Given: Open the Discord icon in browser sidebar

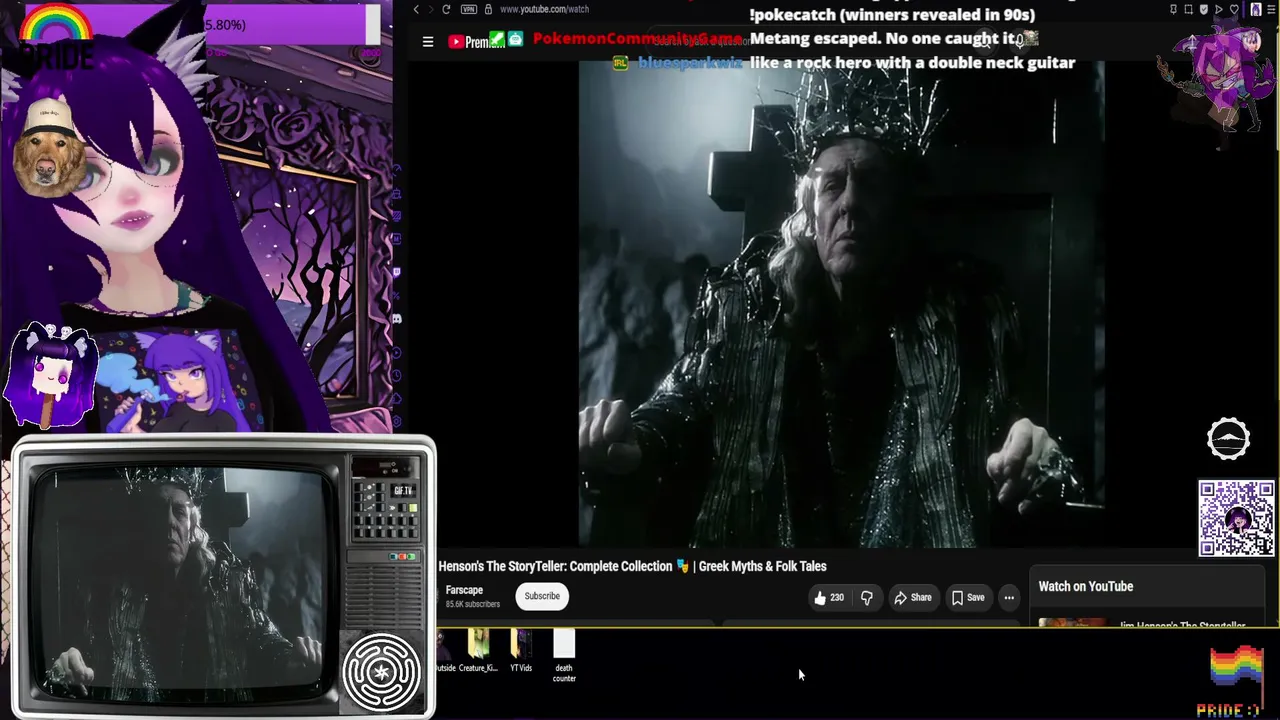Looking at the screenshot, I should [x=397, y=319].
